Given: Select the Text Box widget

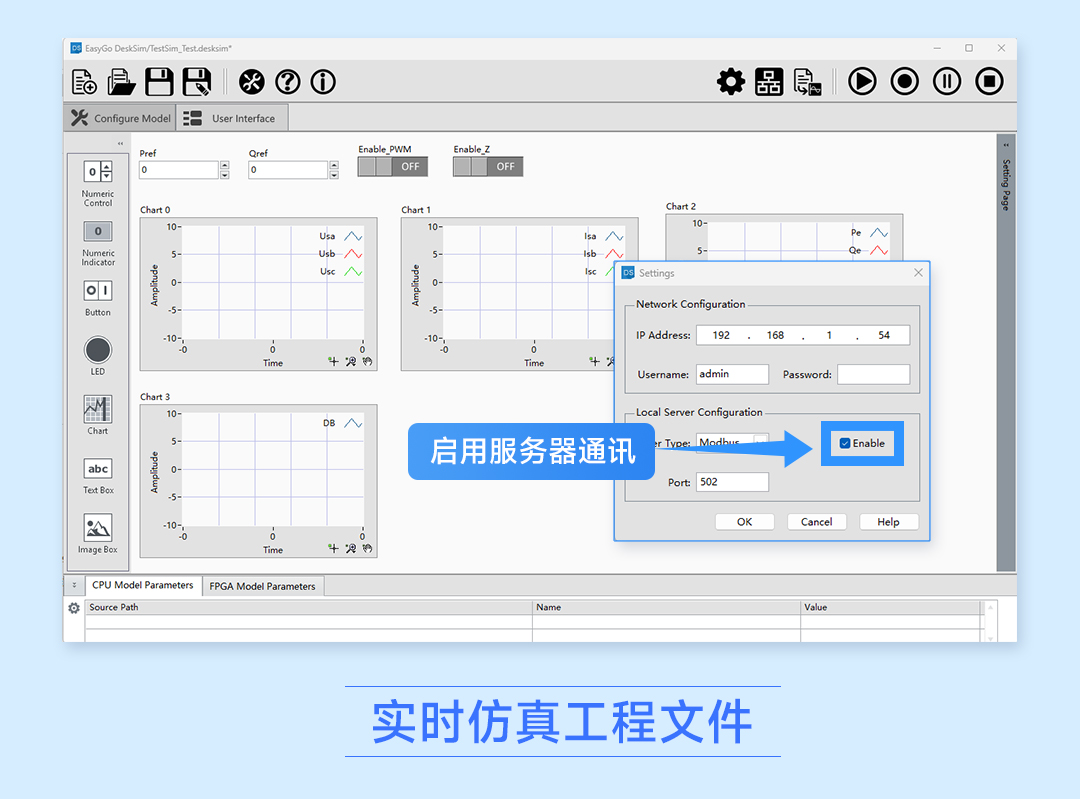Looking at the screenshot, I should coord(98,475).
